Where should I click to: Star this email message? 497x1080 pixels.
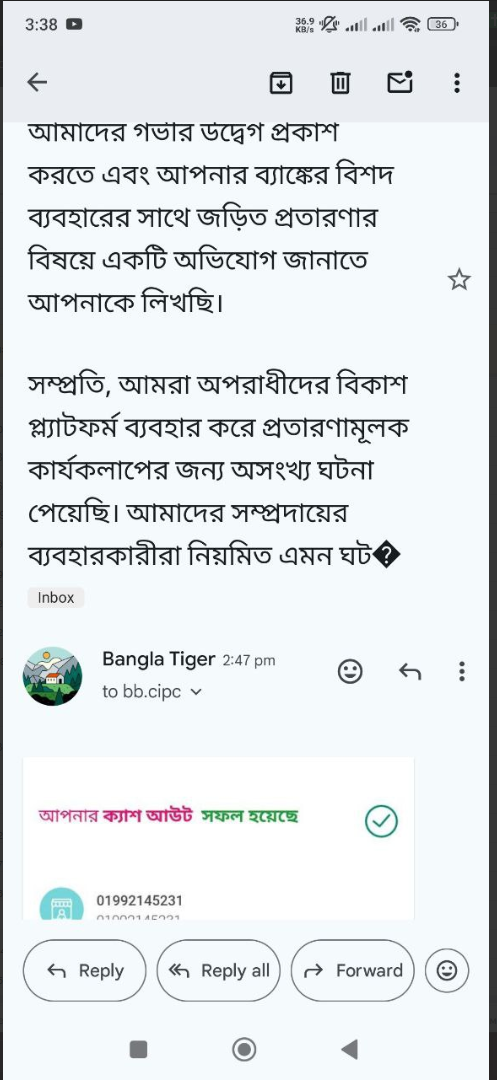[x=458, y=280]
